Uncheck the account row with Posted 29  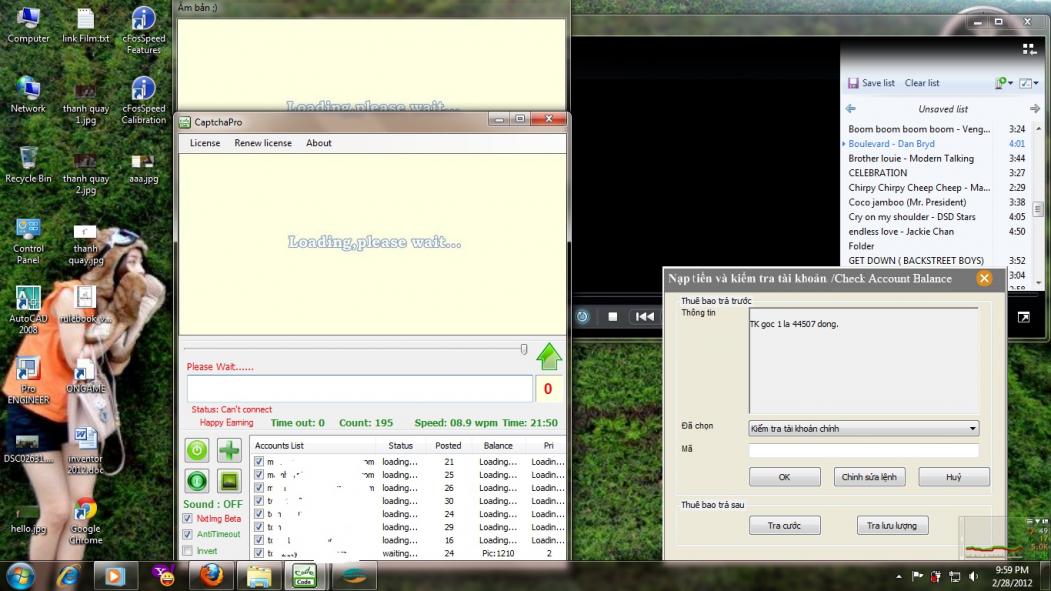[259, 527]
